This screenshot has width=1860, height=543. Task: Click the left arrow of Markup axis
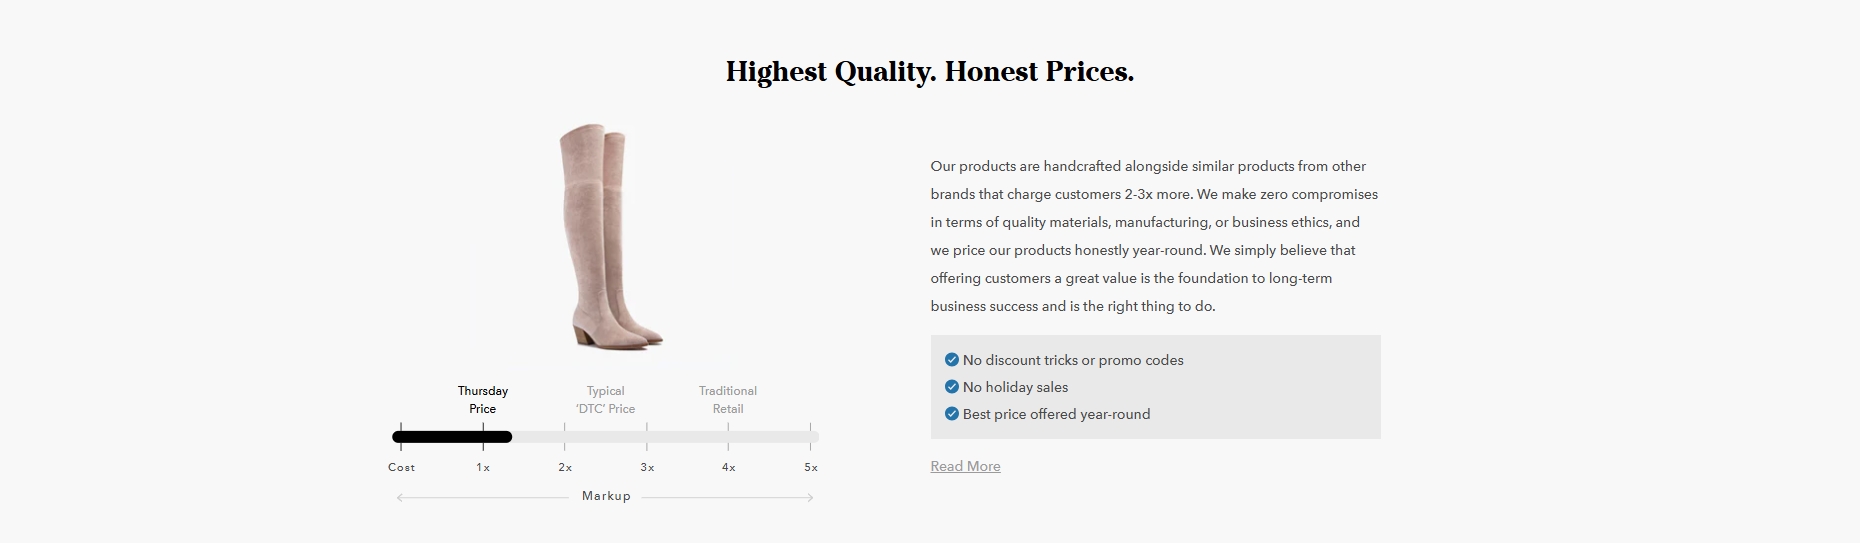[401, 497]
